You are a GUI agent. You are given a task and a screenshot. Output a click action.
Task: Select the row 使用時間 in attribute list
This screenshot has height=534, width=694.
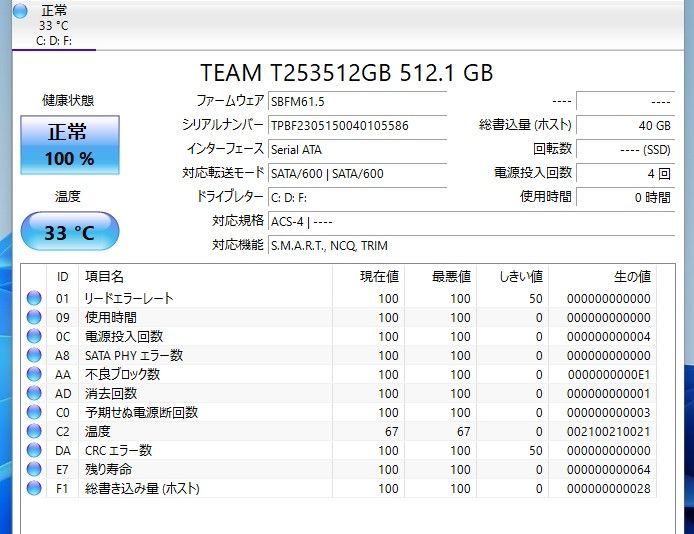(339, 317)
